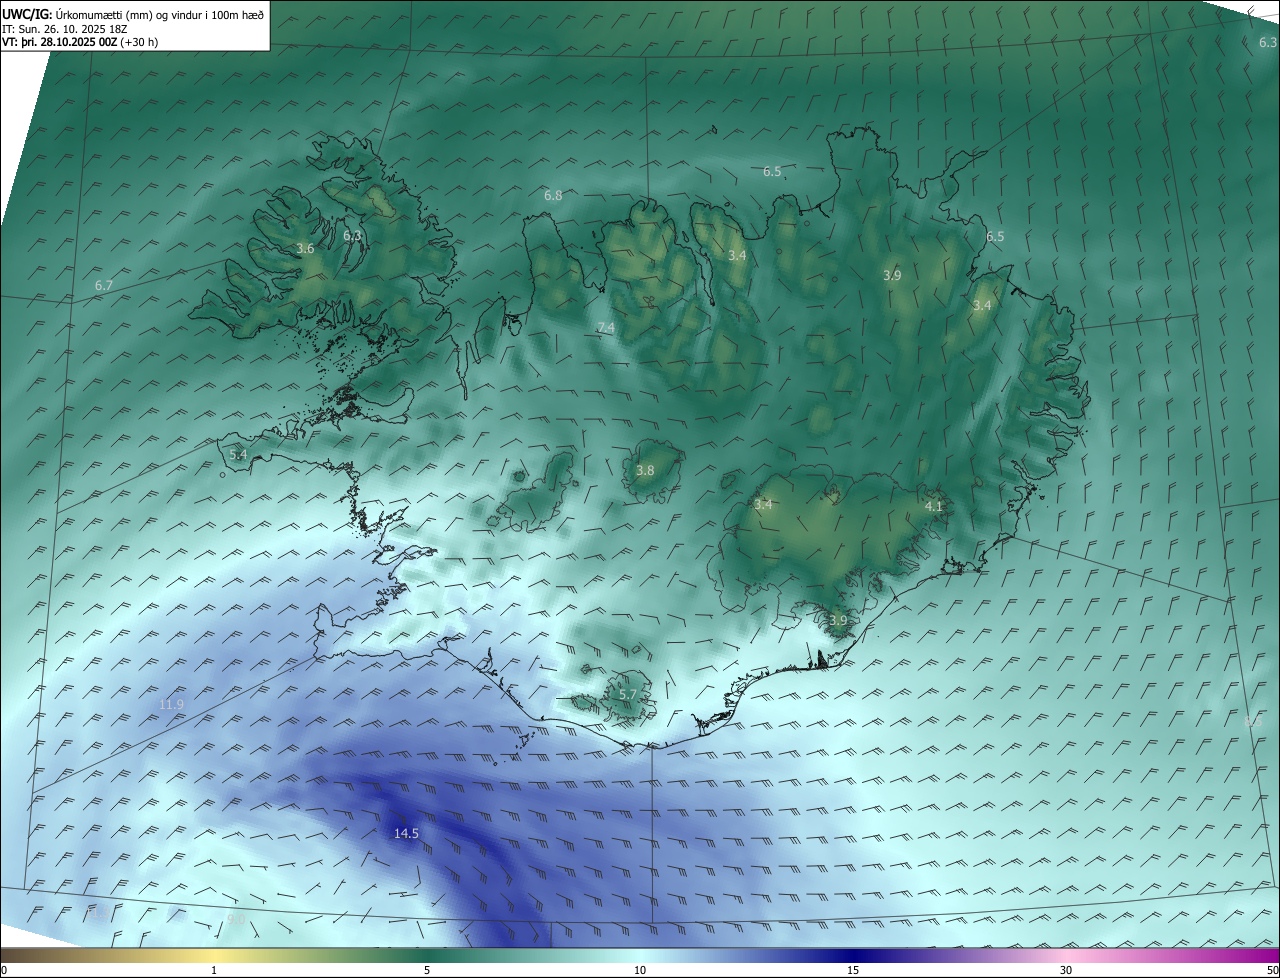Select the 10 tick on the color legend

click(640, 970)
